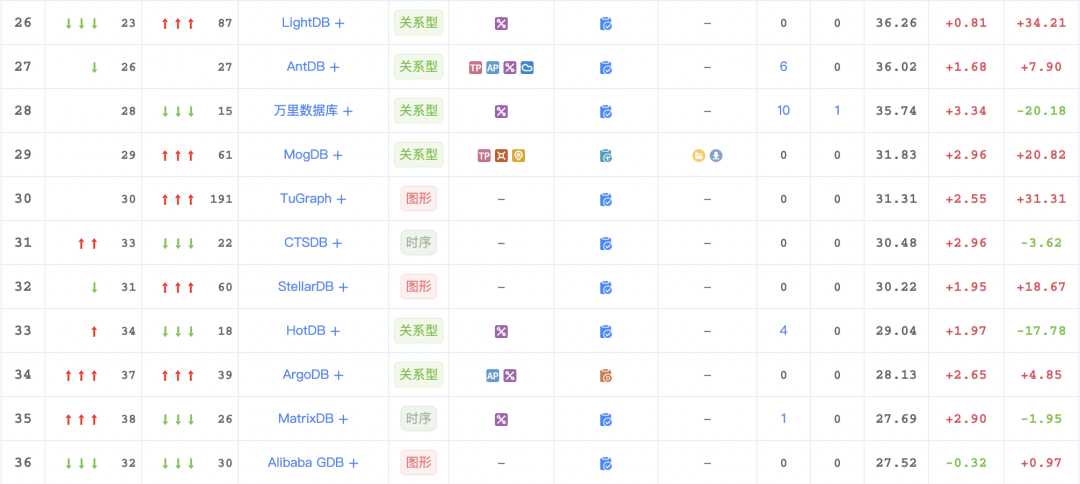Click the orange clipboard icon in ArgoDB row

point(606,376)
